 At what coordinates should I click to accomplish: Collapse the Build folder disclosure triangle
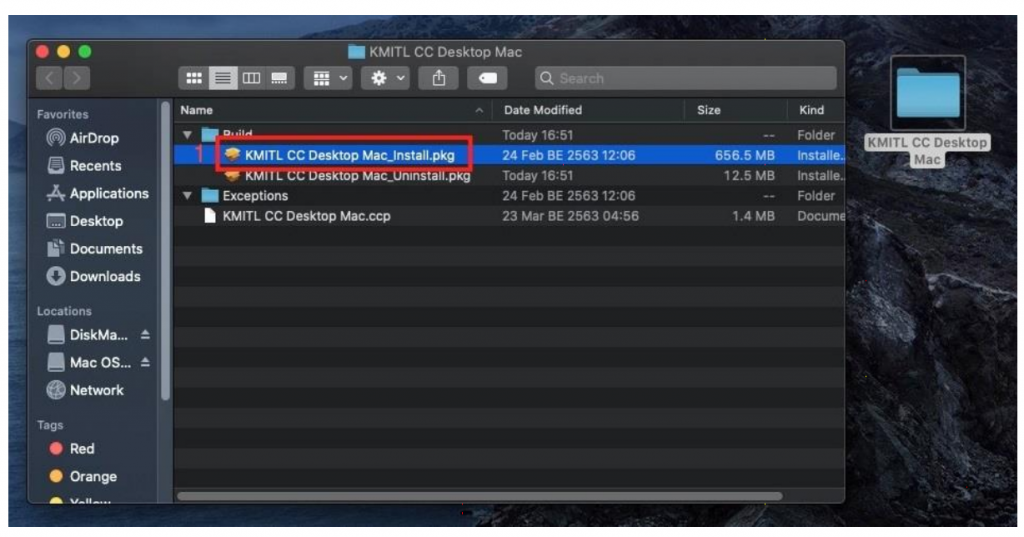point(187,135)
